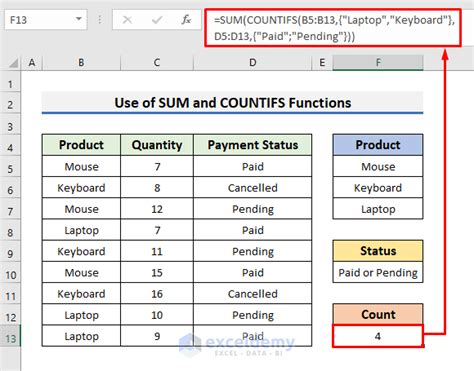Image resolution: width=474 pixels, height=371 pixels.
Task: Select column E header
Action: click(x=322, y=63)
